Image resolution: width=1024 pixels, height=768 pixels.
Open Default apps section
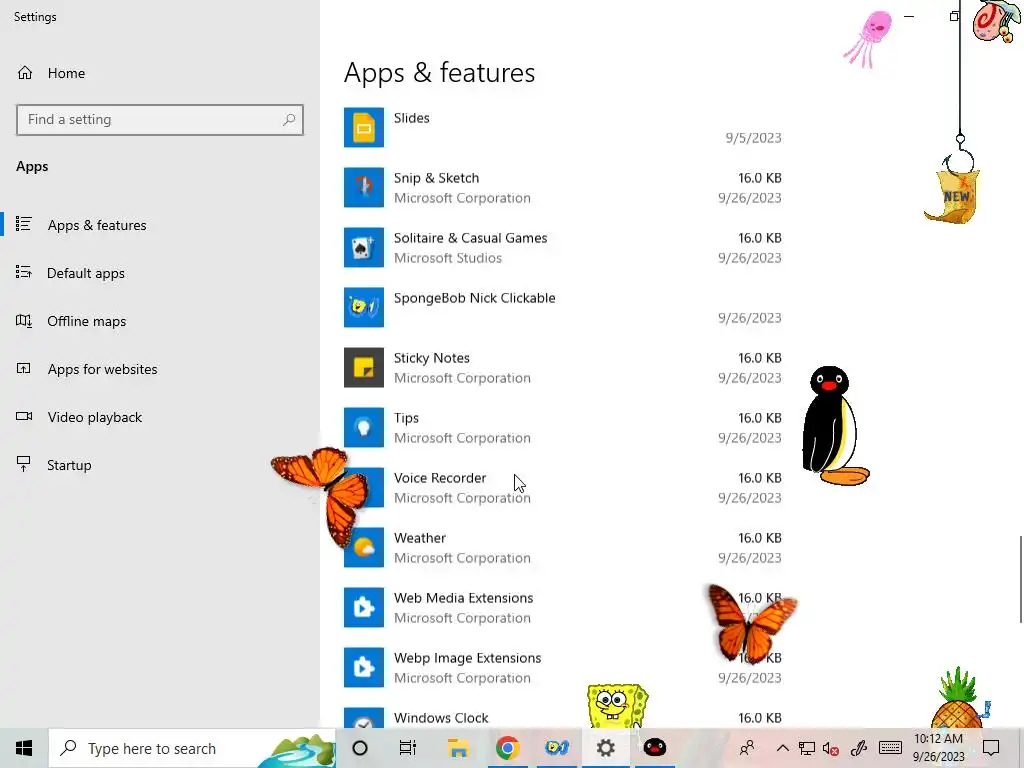160,273
